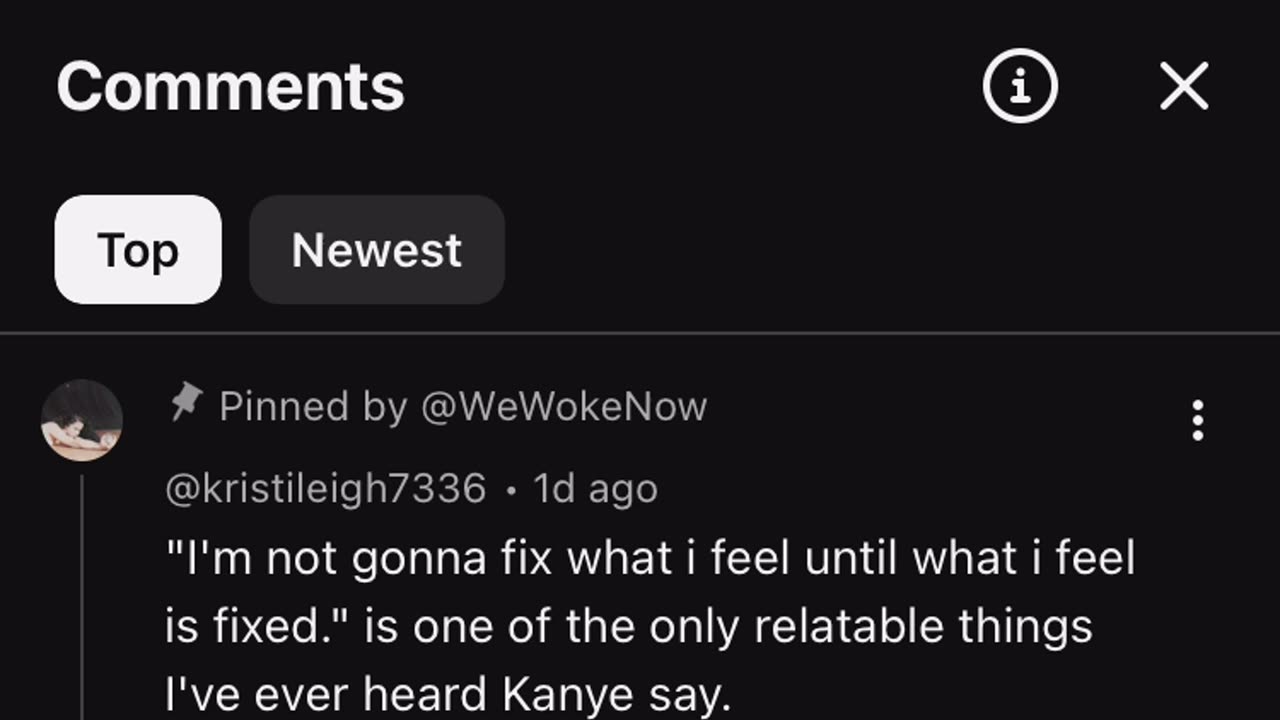Screen dimensions: 1280x720
Task: Click the 1d ago timestamp
Action: pyautogui.click(x=595, y=489)
